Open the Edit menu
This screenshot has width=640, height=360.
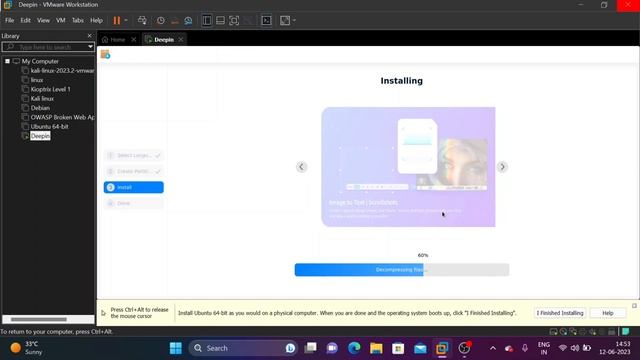click(25, 20)
